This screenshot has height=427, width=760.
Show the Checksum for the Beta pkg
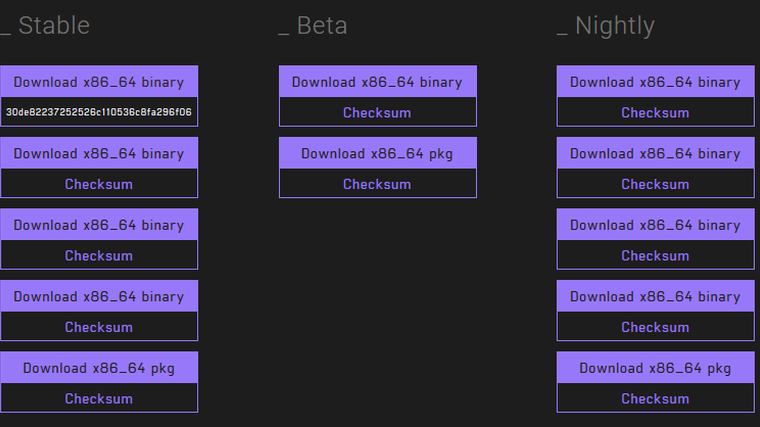(377, 184)
